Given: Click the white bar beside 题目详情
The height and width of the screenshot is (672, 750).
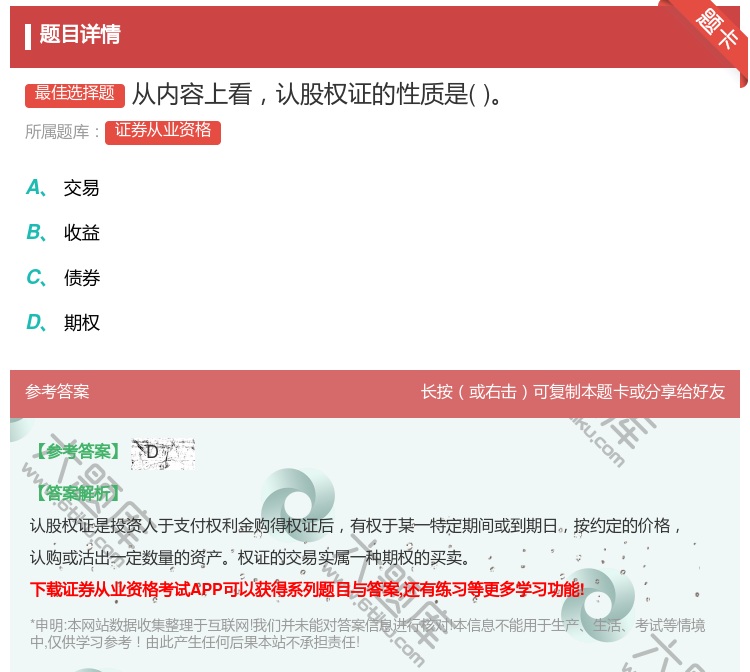Looking at the screenshot, I should [x=28, y=36].
